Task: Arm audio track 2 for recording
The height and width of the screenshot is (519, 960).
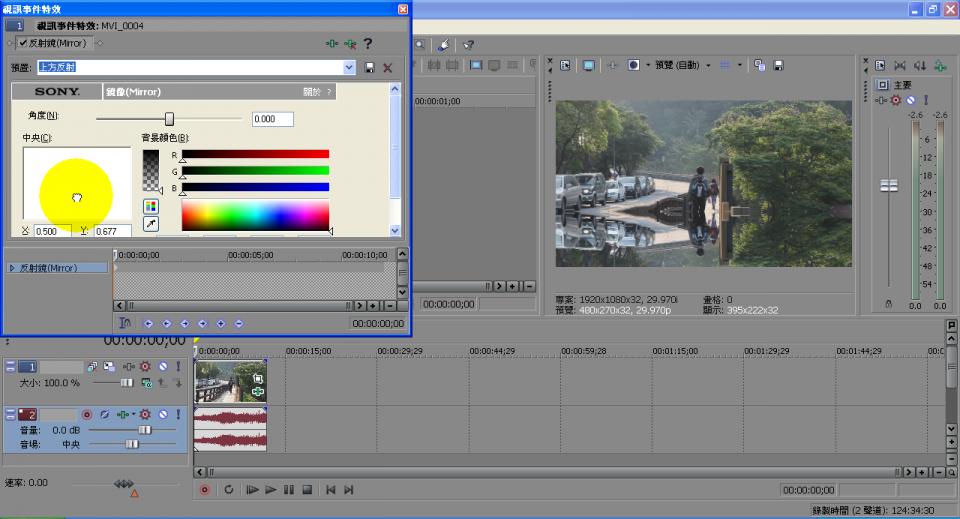Action: click(86, 414)
